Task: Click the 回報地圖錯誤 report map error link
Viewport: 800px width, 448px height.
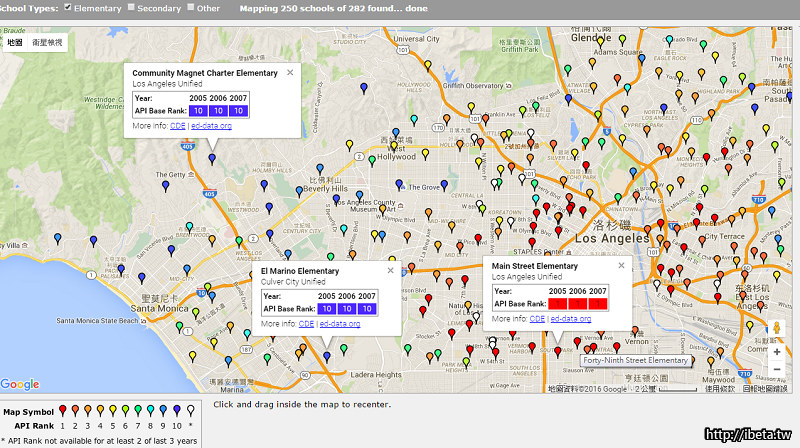Action: (768, 388)
